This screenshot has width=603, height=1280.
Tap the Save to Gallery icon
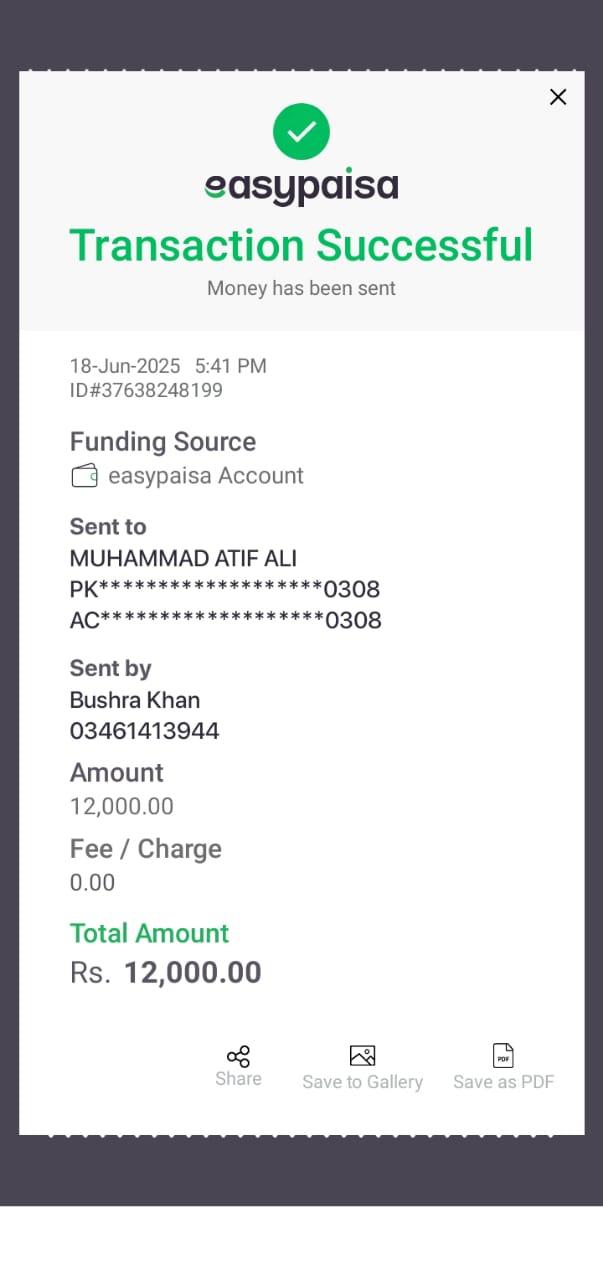point(362,1055)
